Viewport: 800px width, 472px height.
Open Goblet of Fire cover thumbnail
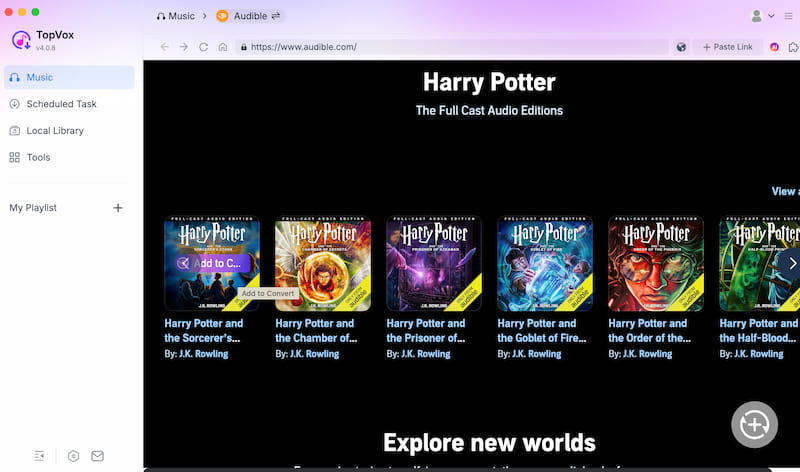point(545,264)
